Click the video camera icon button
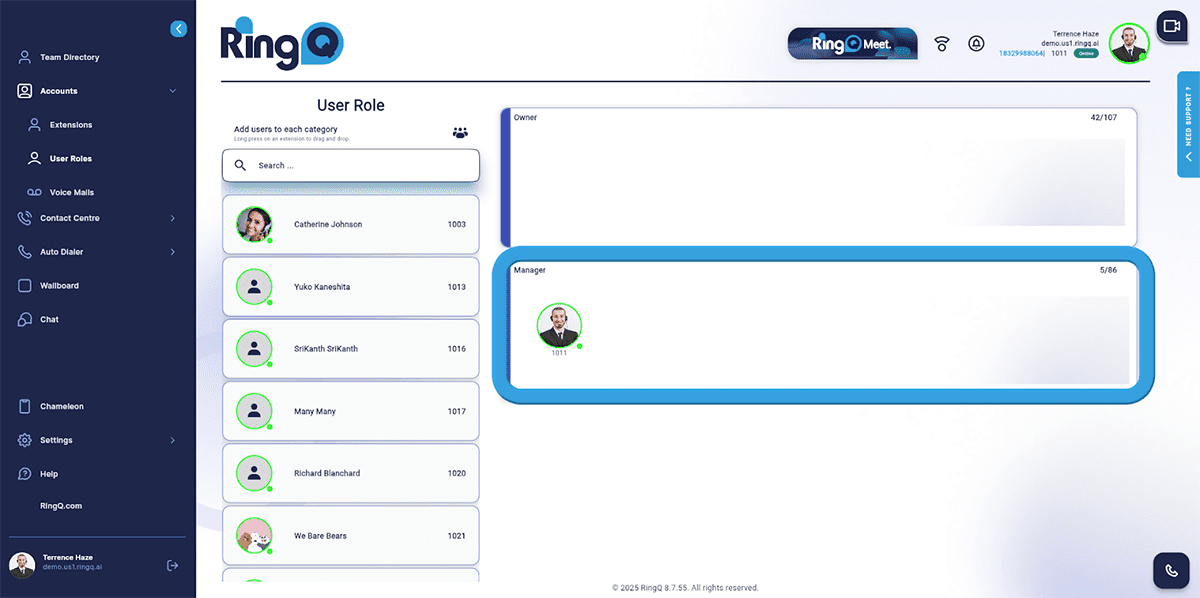1200x598 pixels. point(1171,25)
